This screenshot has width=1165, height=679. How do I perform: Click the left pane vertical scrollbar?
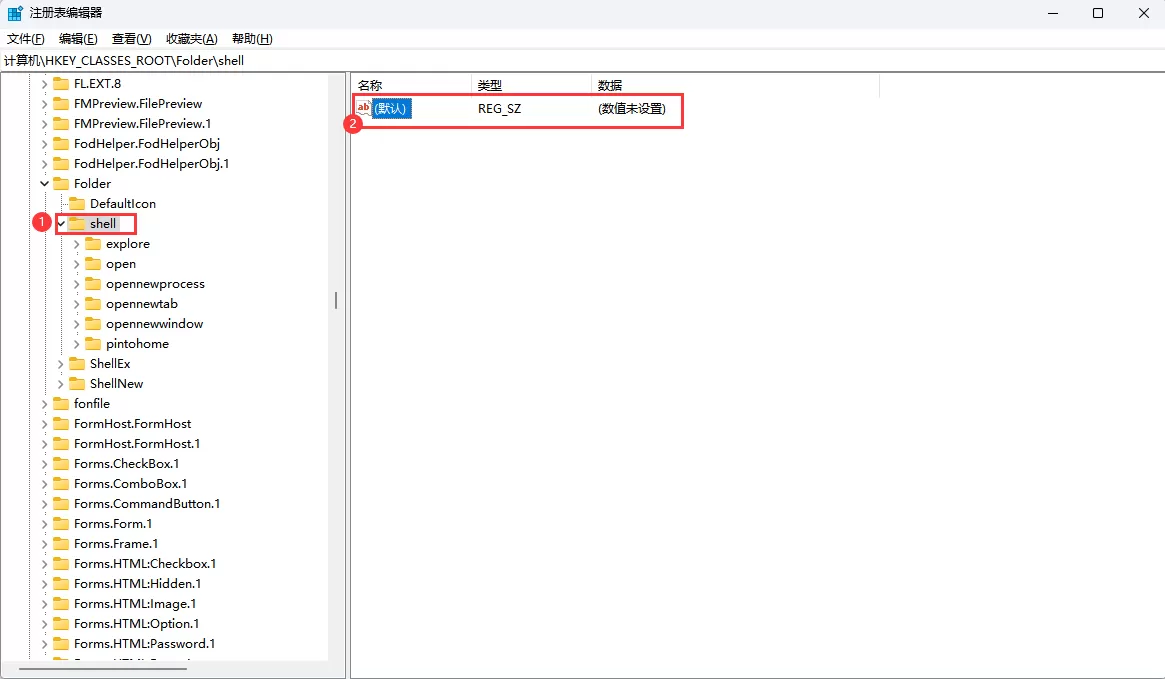coord(336,300)
